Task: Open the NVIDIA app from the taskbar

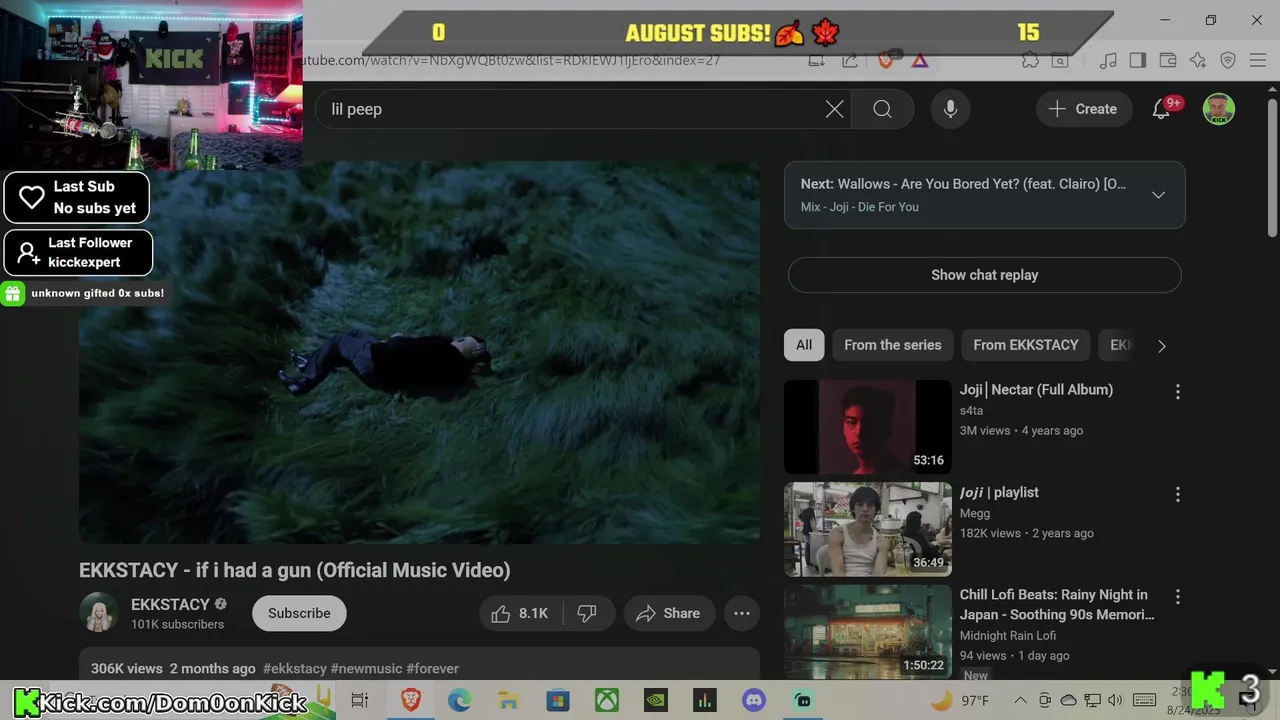Action: pyautogui.click(x=656, y=701)
